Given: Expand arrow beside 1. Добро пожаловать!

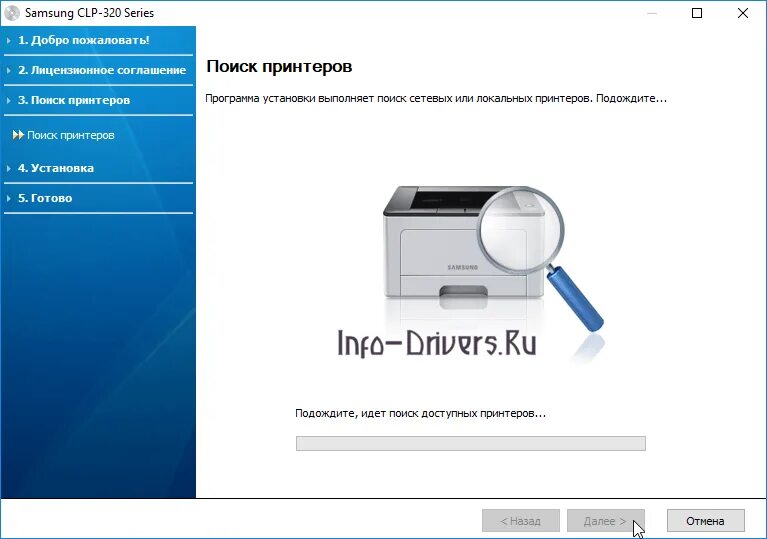Looking at the screenshot, I should (x=9, y=41).
